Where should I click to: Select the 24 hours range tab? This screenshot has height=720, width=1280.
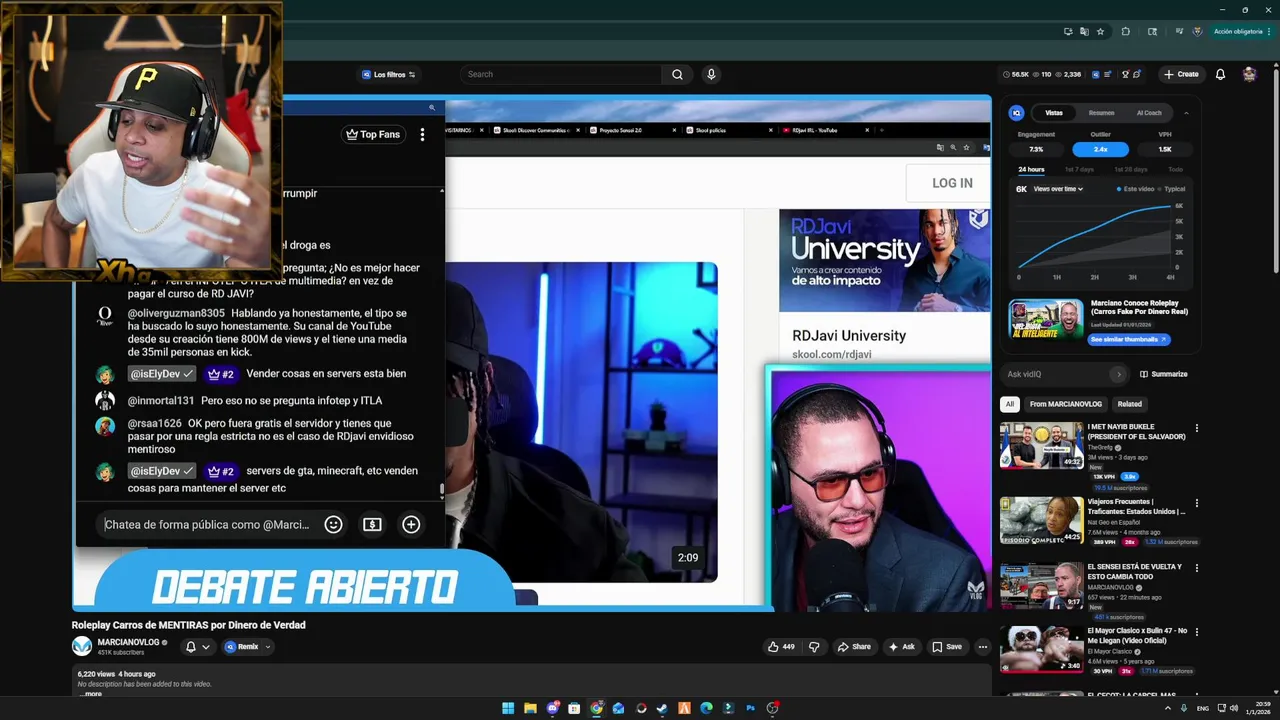coord(1031,169)
